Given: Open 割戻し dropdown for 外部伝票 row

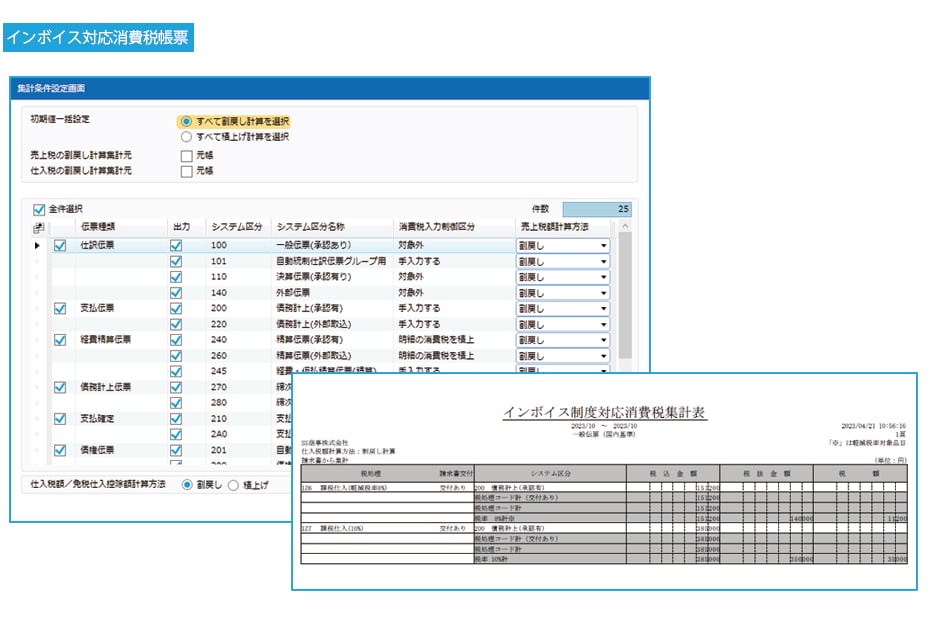Looking at the screenshot, I should [562, 293].
